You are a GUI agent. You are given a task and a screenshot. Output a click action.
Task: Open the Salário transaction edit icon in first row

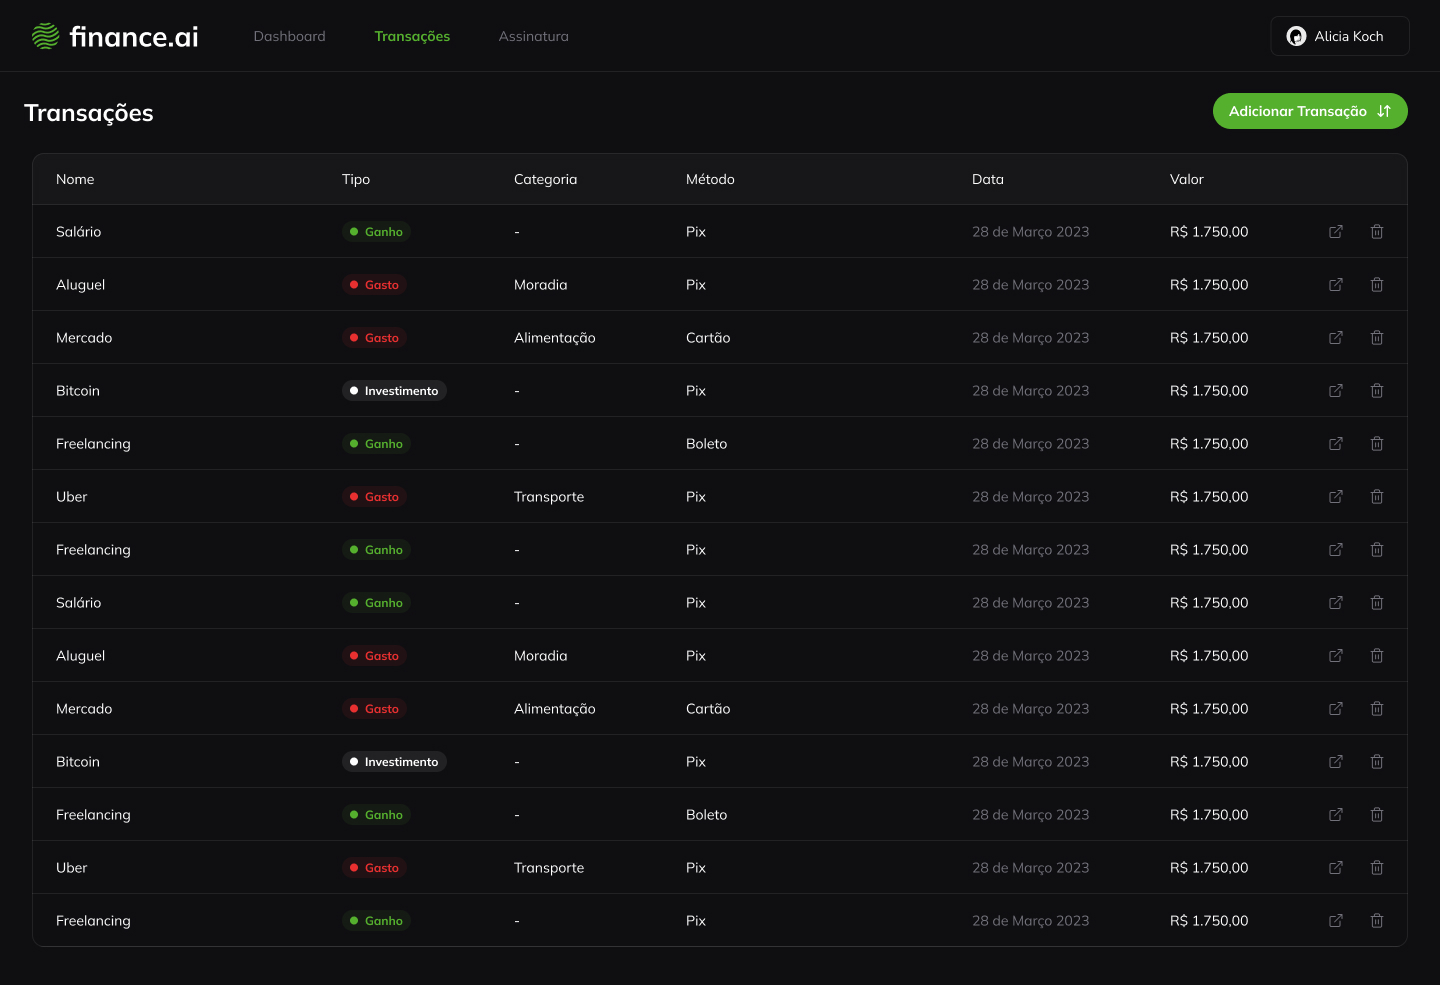coord(1335,232)
